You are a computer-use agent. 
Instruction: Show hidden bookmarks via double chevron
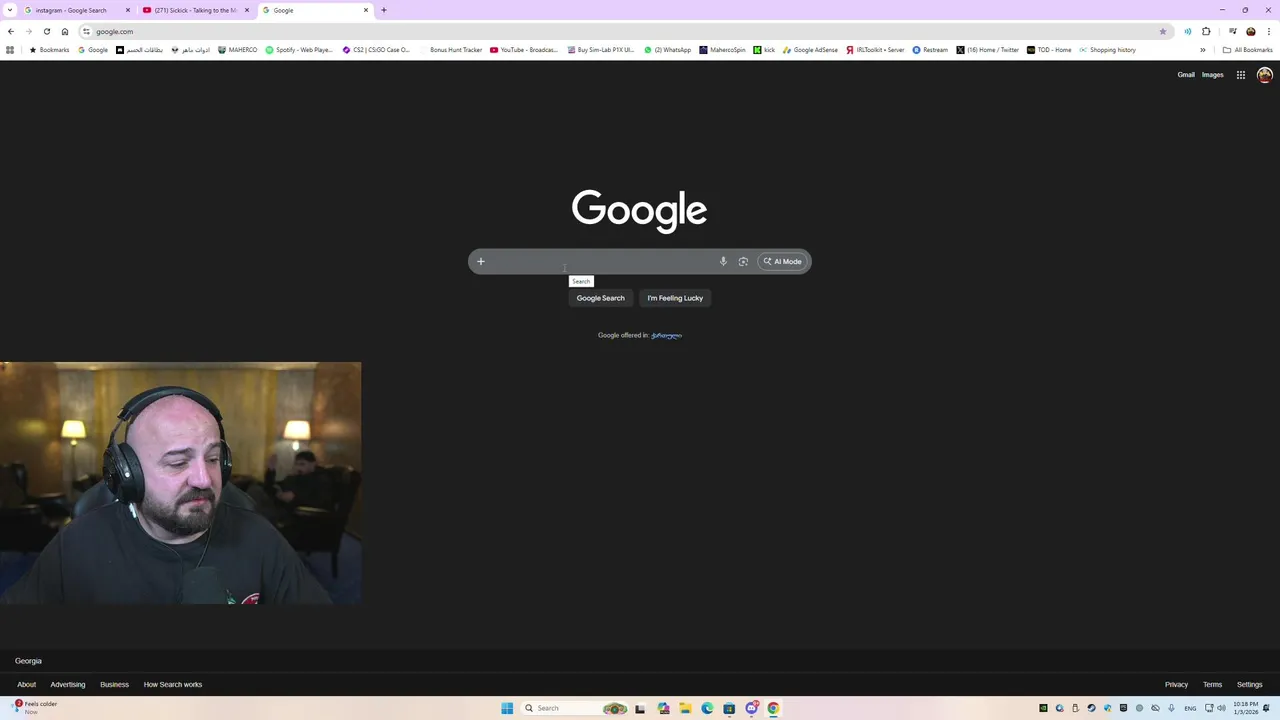(x=1203, y=50)
